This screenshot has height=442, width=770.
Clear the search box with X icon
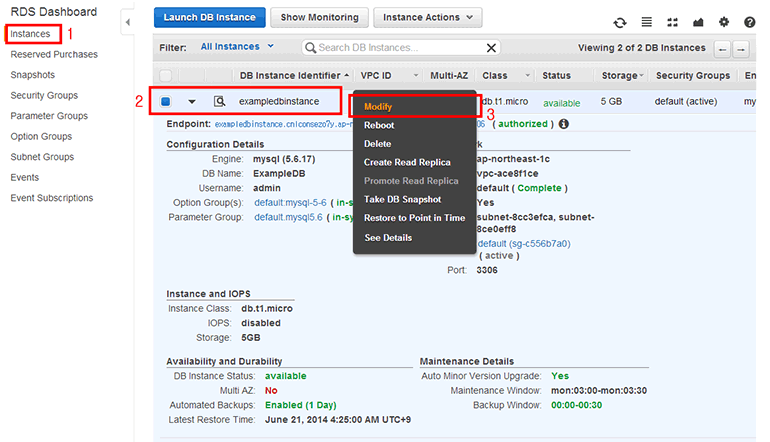[x=491, y=48]
